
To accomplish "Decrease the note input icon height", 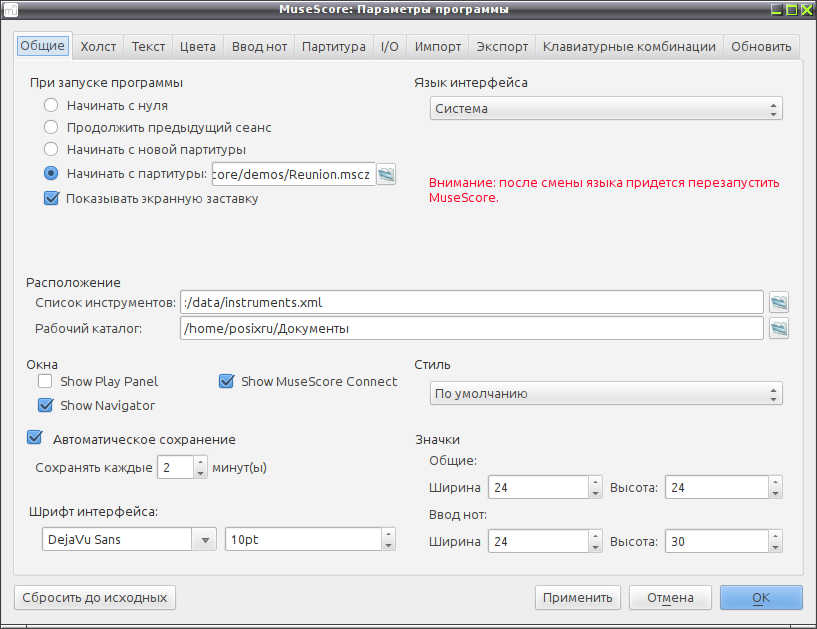I will point(775,547).
